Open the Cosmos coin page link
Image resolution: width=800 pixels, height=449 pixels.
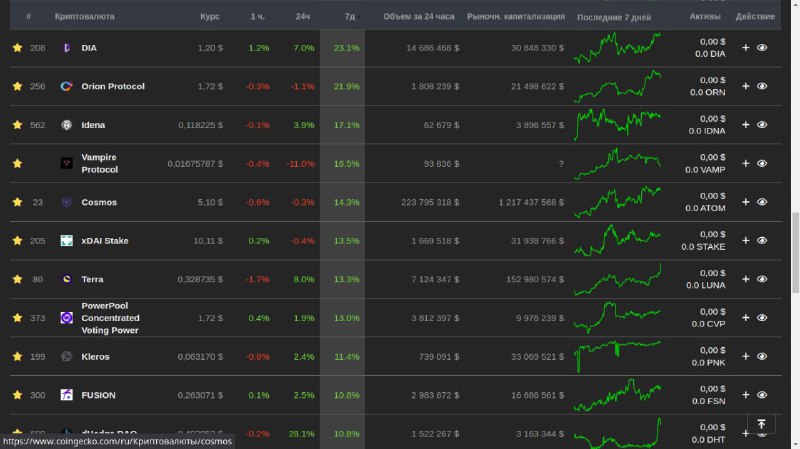tap(99, 202)
